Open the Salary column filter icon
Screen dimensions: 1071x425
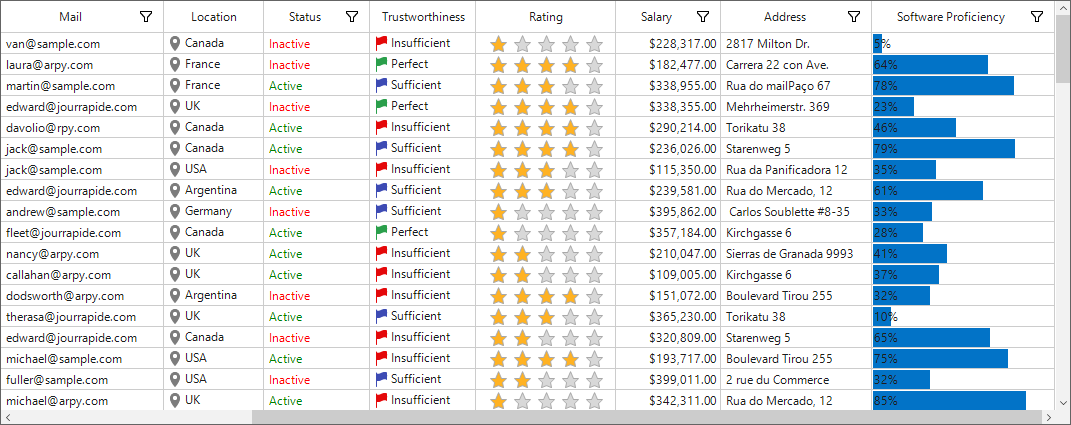click(x=703, y=17)
